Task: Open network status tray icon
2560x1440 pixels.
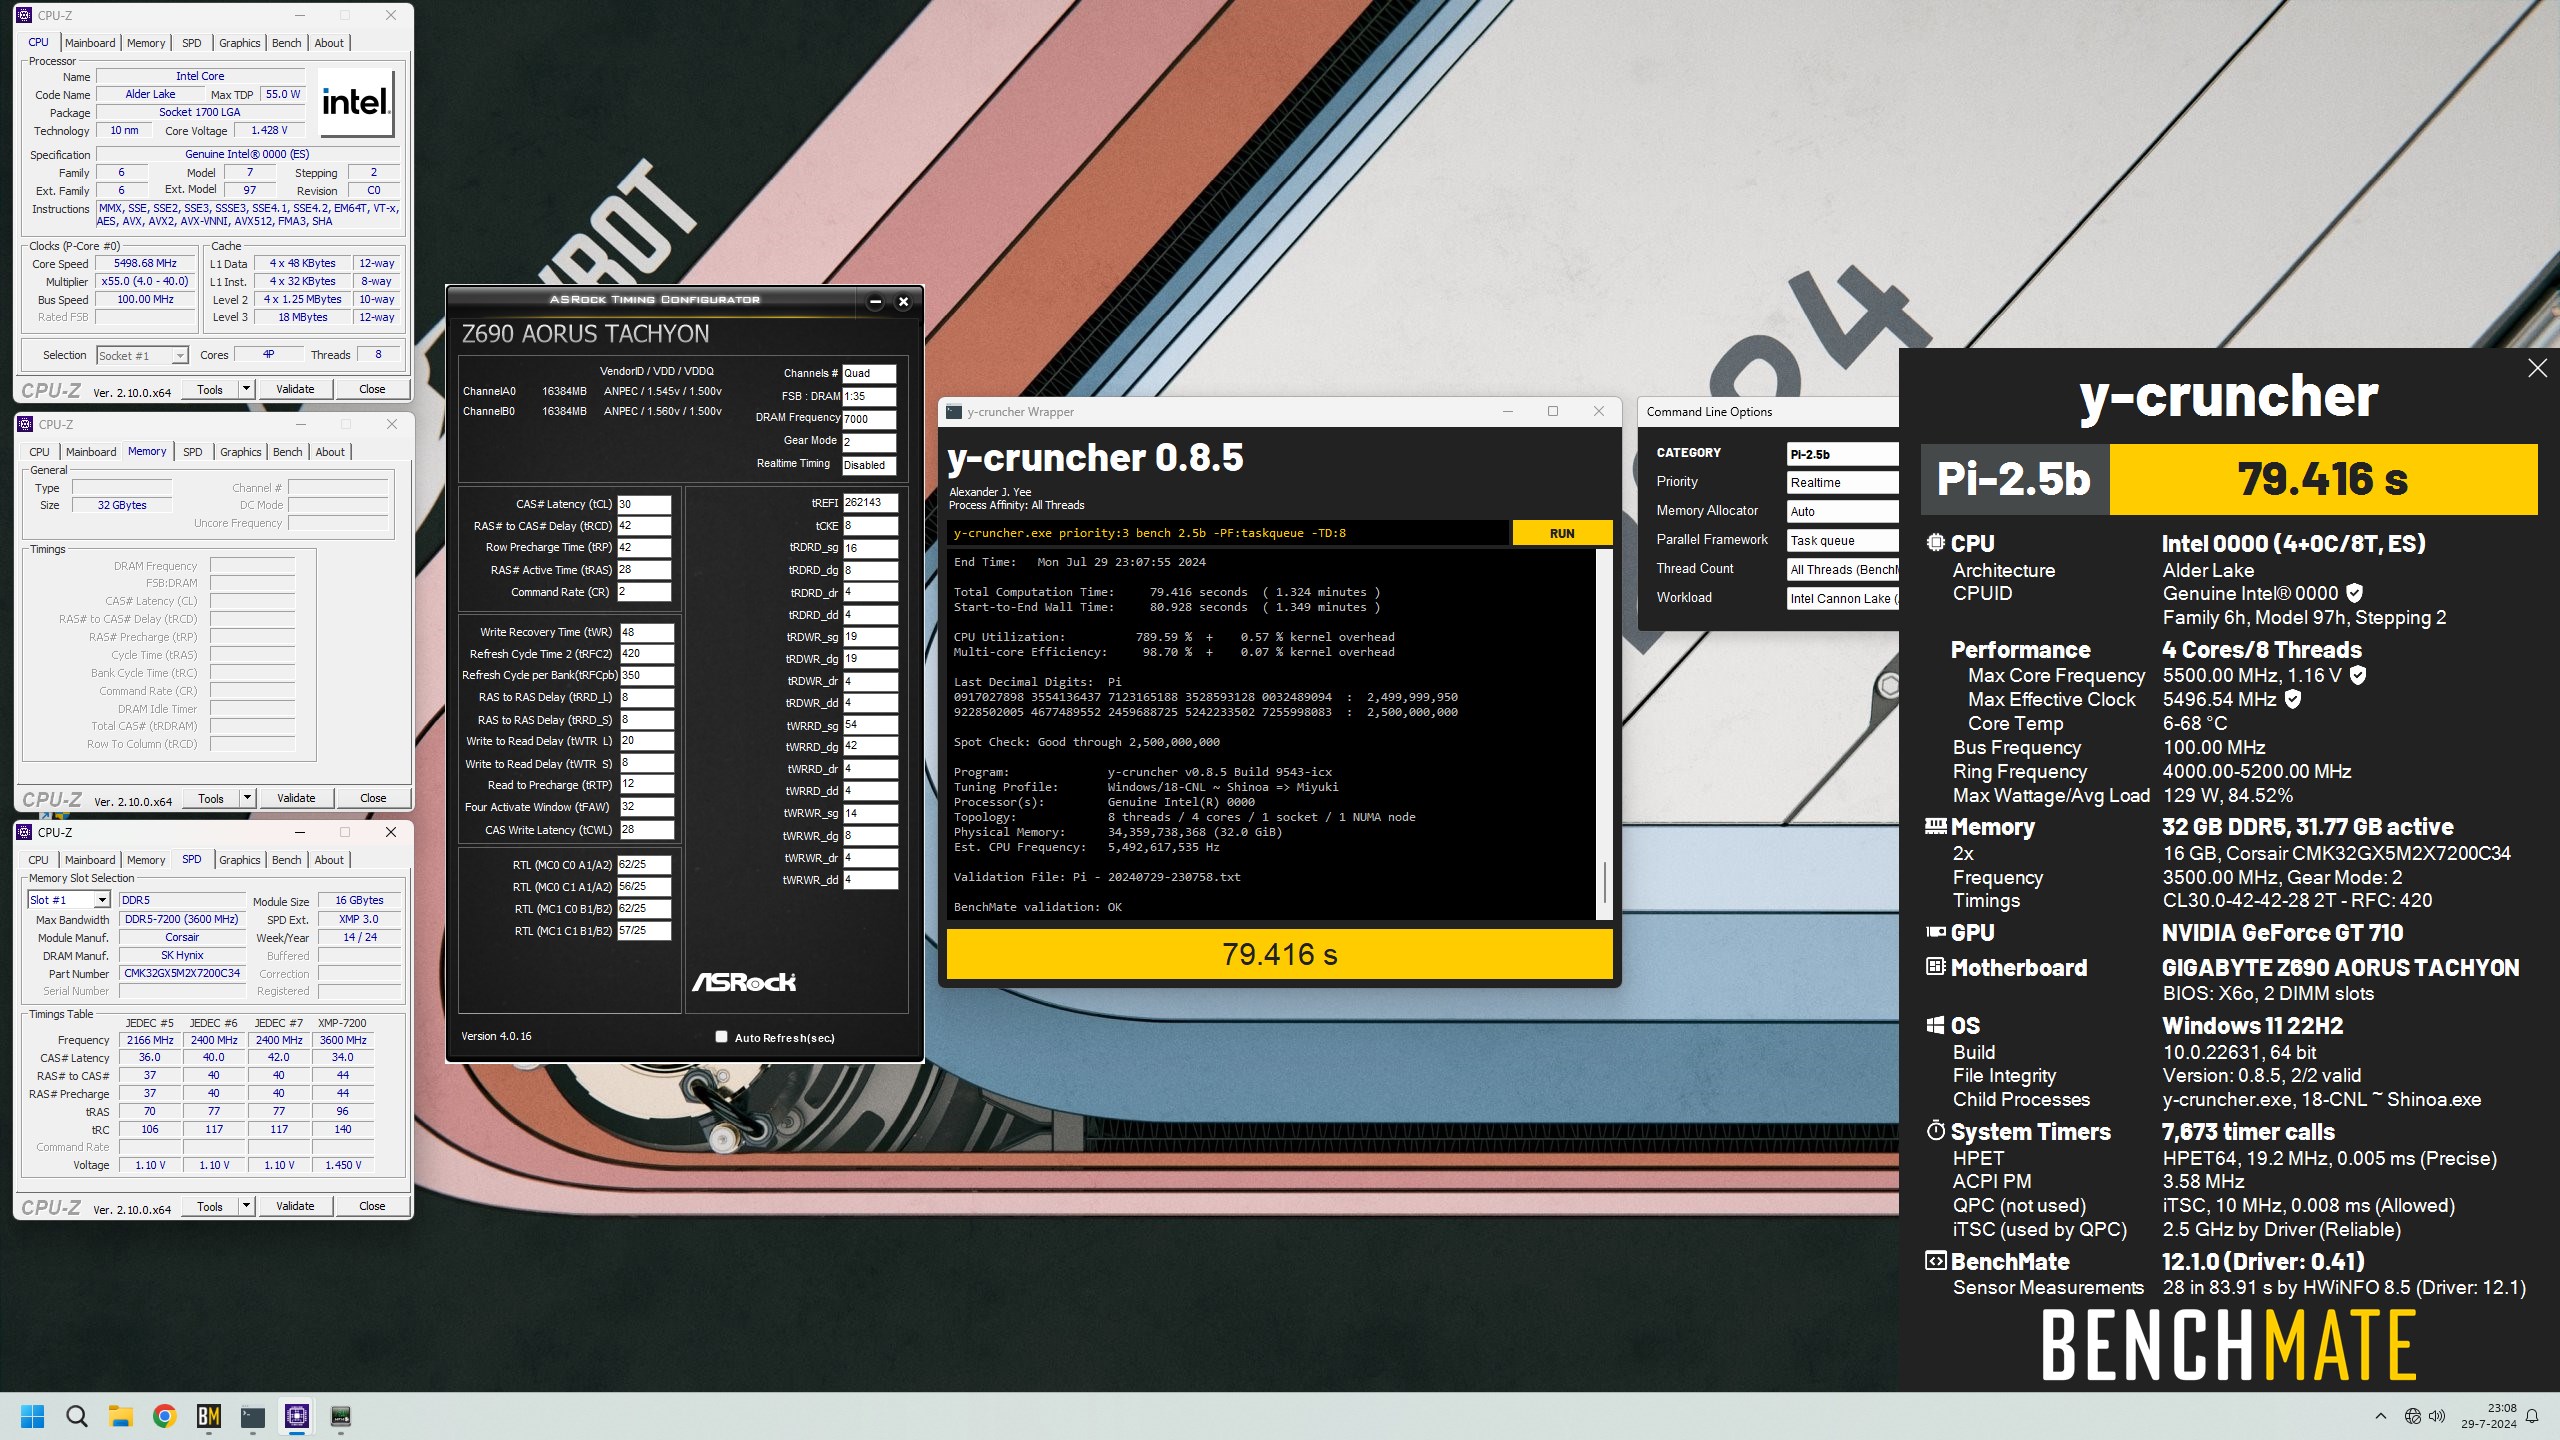Action: click(2412, 1416)
